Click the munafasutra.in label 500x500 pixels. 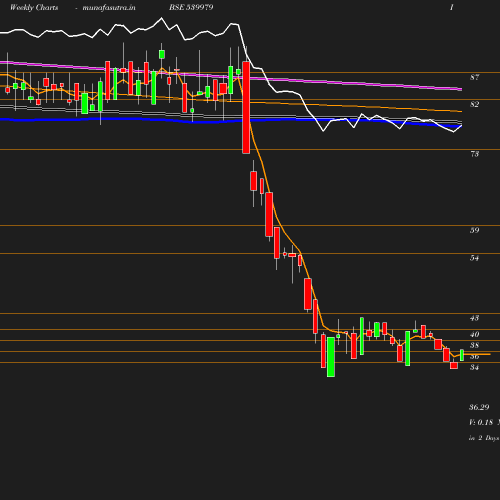point(109,7)
